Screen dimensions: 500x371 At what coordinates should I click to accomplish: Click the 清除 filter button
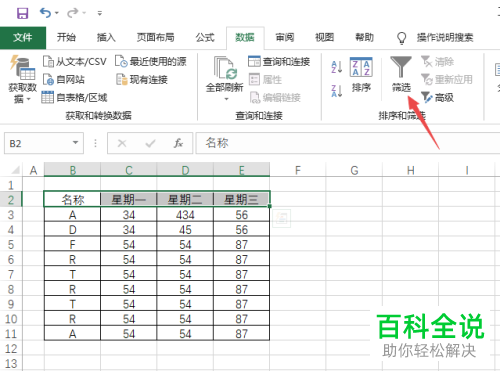(438, 62)
